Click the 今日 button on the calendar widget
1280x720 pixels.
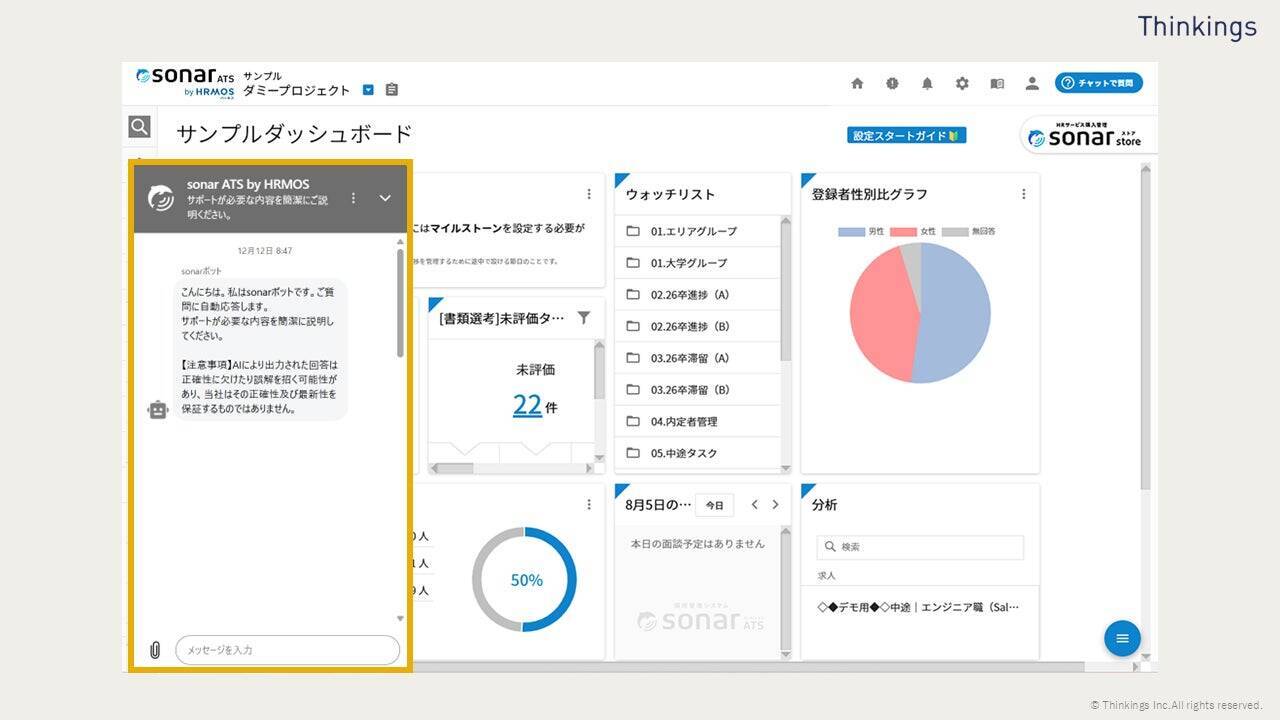(714, 505)
